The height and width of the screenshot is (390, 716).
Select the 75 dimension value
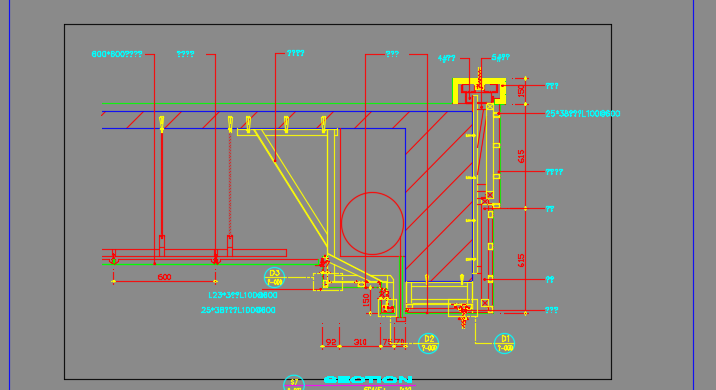387,342
